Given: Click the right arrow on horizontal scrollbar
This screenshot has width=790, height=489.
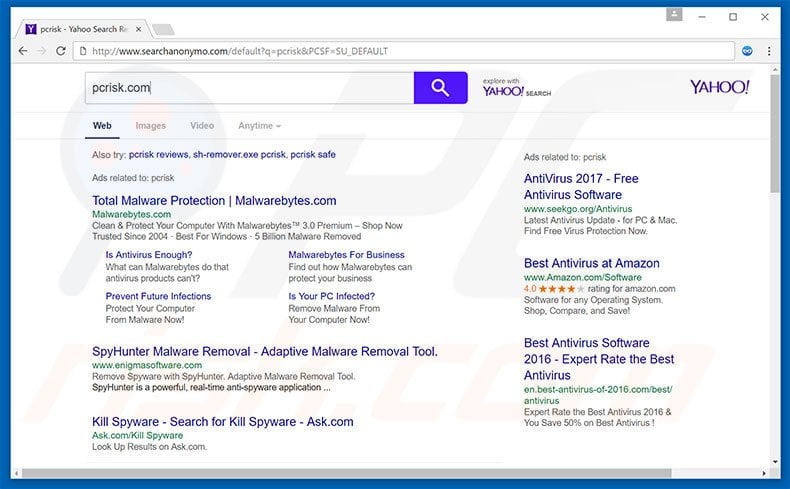Looking at the screenshot, I should coord(764,473).
